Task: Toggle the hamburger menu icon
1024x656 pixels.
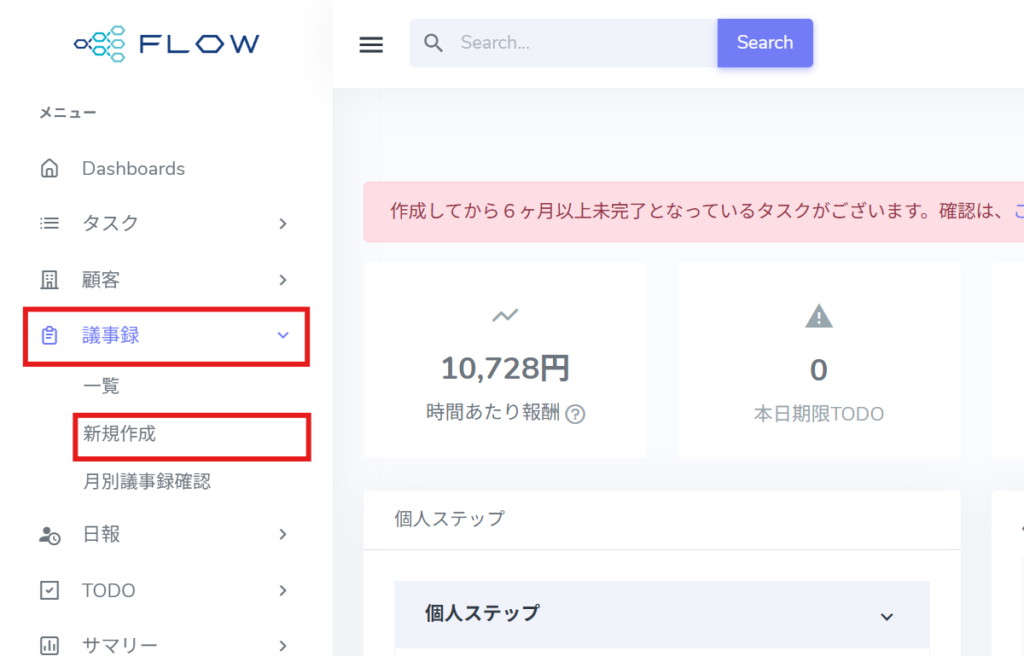Action: point(371,44)
